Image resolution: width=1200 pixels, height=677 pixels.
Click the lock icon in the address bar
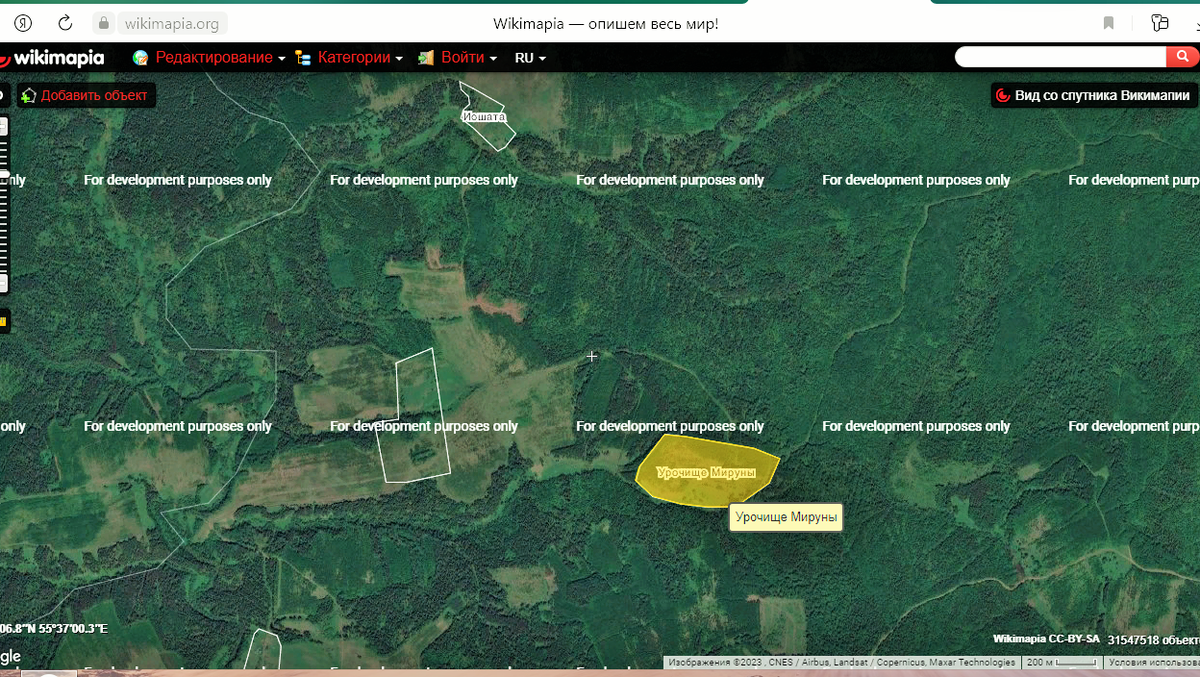coord(104,22)
